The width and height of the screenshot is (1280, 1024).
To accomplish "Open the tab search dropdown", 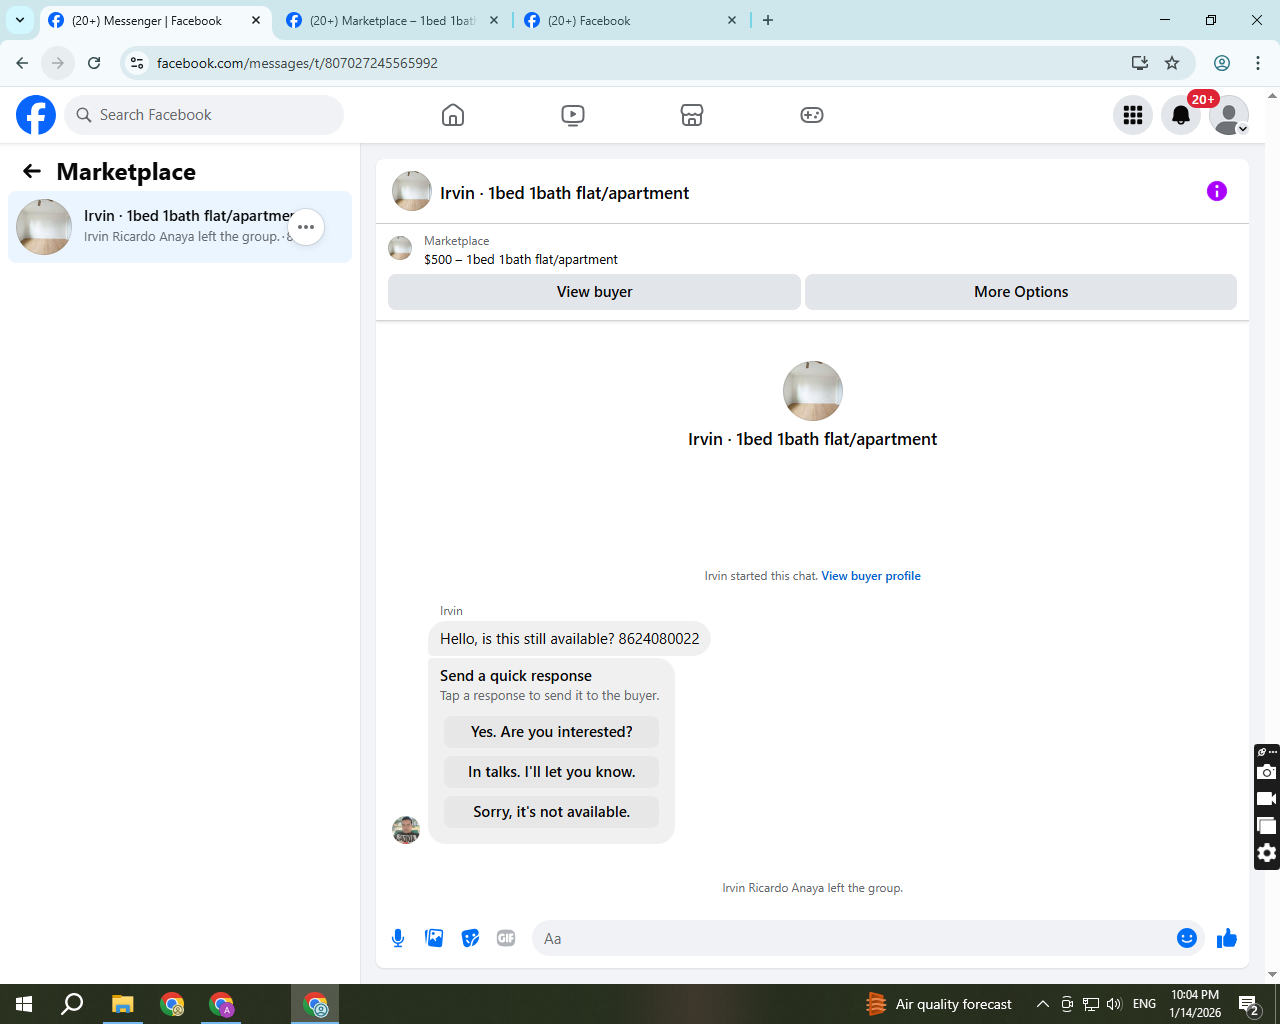I will coord(20,20).
